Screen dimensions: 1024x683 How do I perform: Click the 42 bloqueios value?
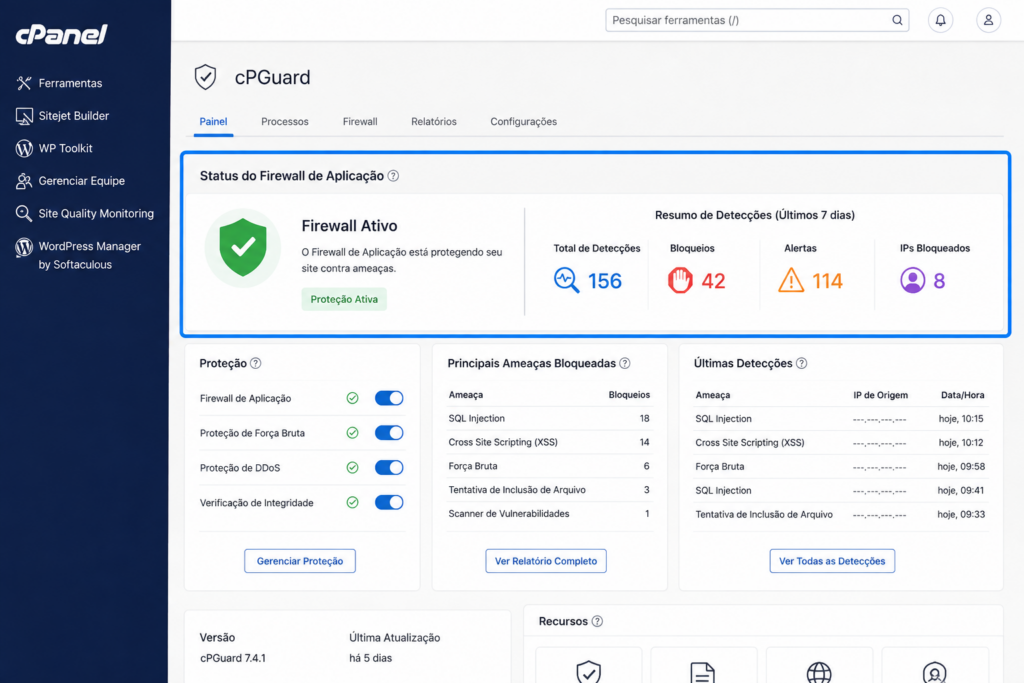[x=713, y=281]
